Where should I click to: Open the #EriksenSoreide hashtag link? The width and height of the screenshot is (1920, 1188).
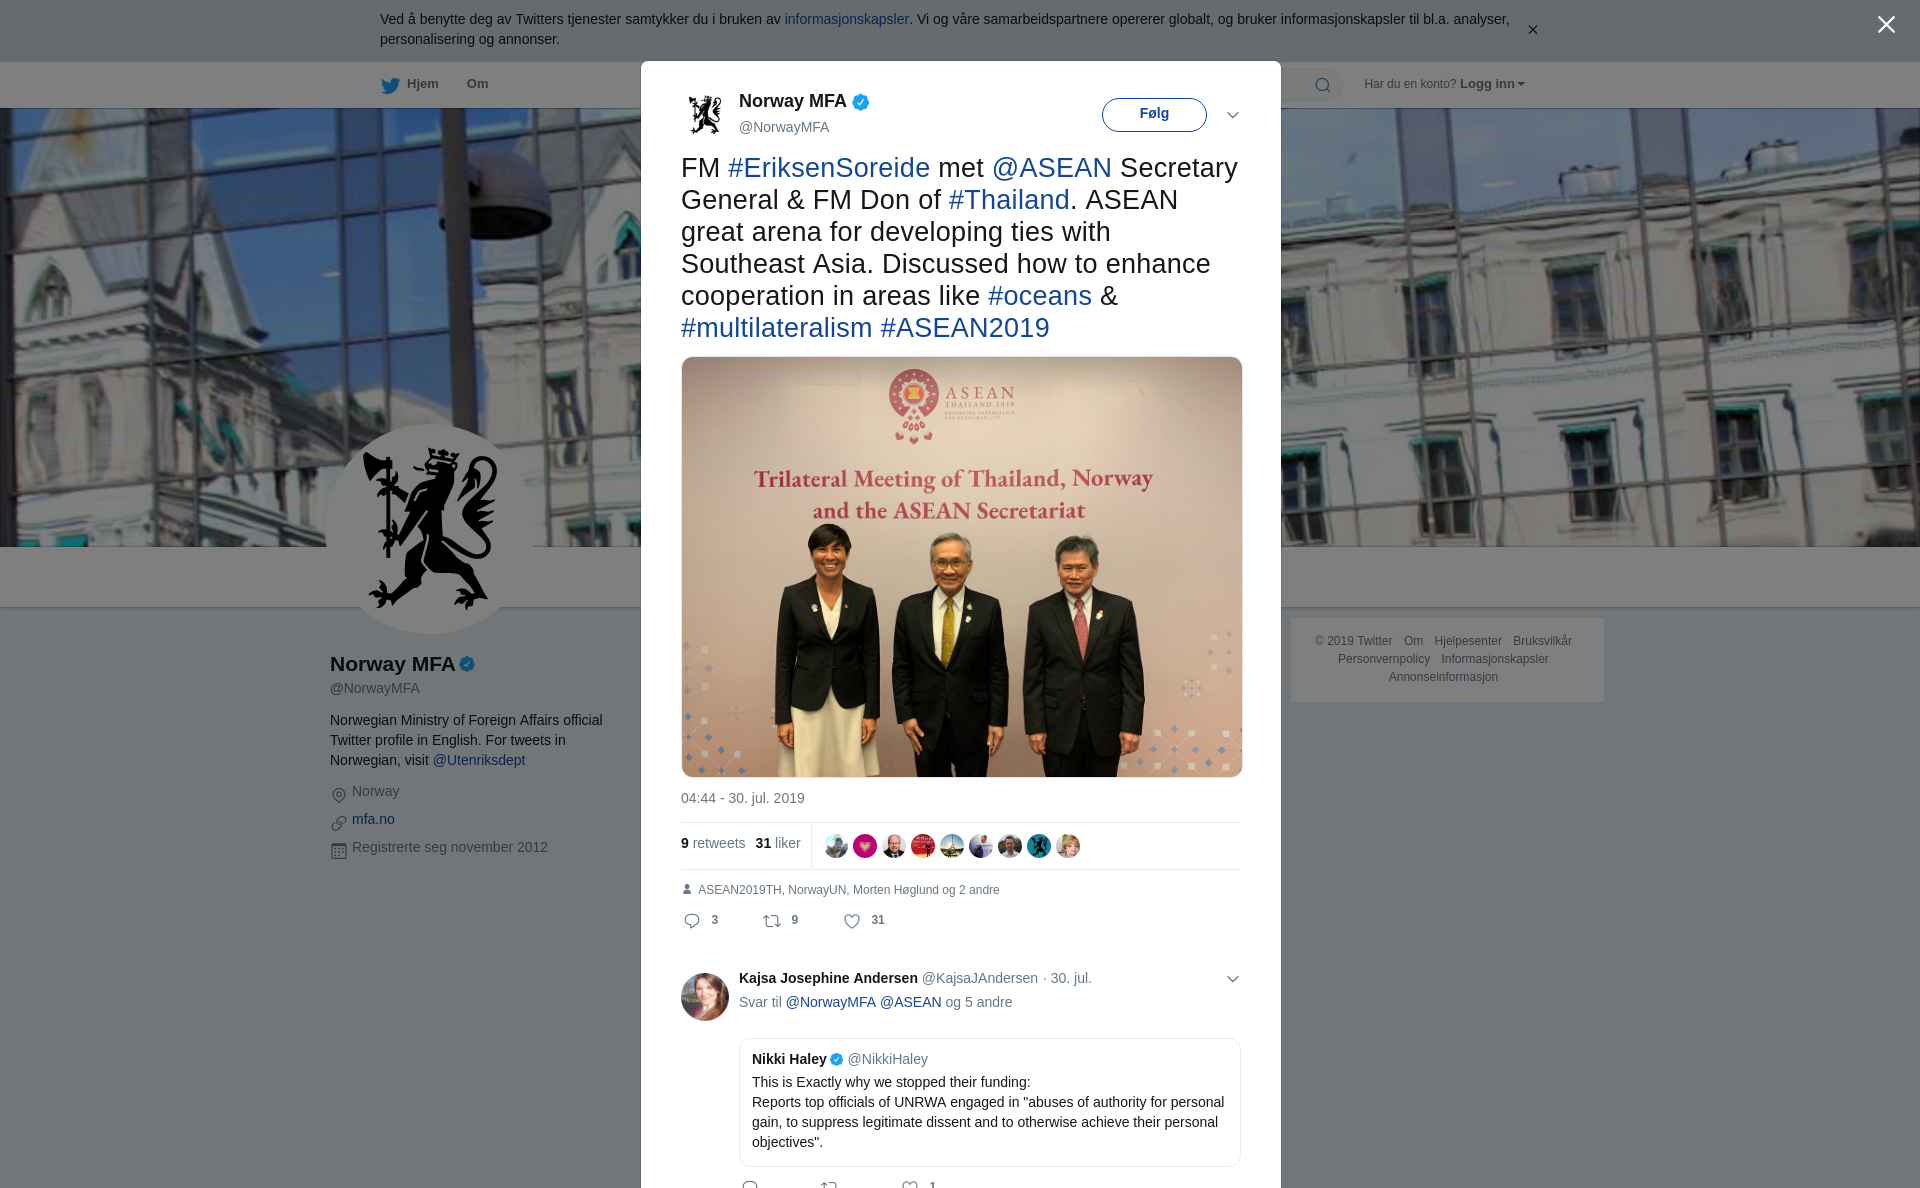pyautogui.click(x=829, y=168)
